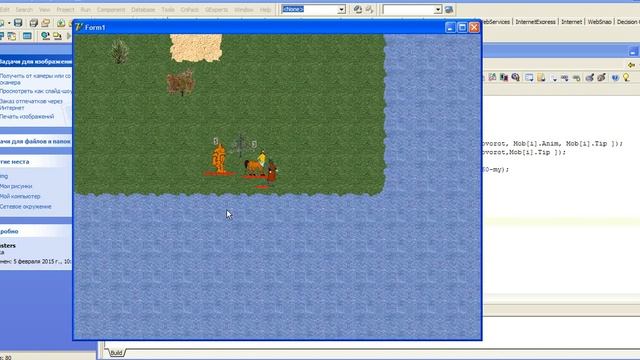This screenshot has width=640, height=360.
Task: Open the Component menu
Action: pos(111,9)
